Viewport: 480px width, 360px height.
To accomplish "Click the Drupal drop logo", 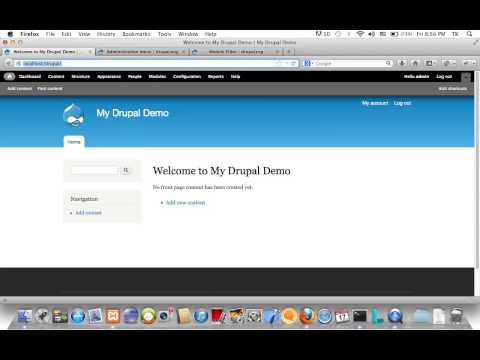I will click(x=73, y=115).
